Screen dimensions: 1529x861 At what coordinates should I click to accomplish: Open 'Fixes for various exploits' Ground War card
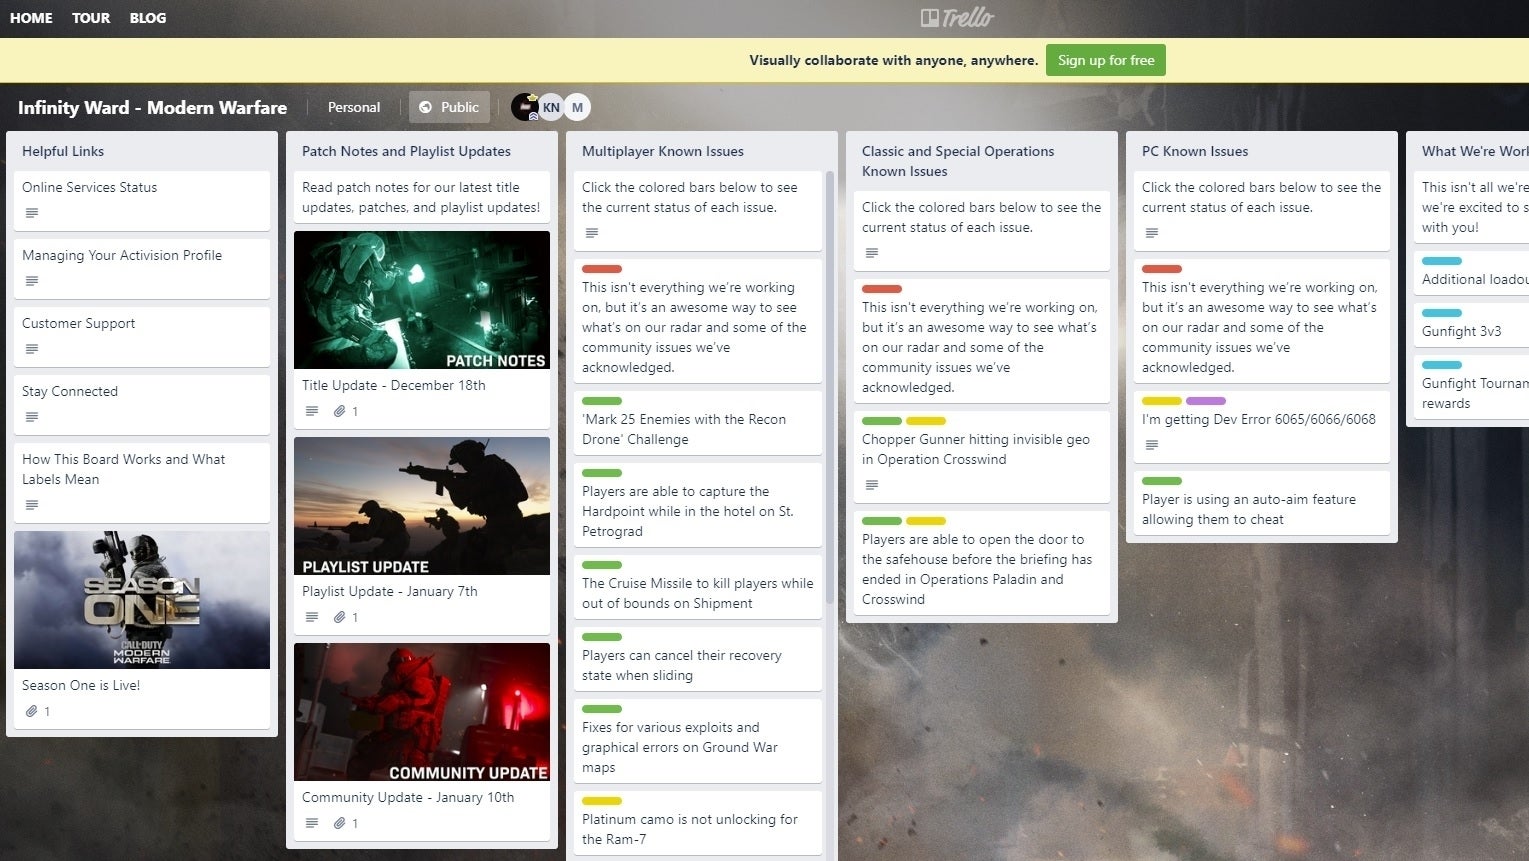pyautogui.click(x=698, y=741)
